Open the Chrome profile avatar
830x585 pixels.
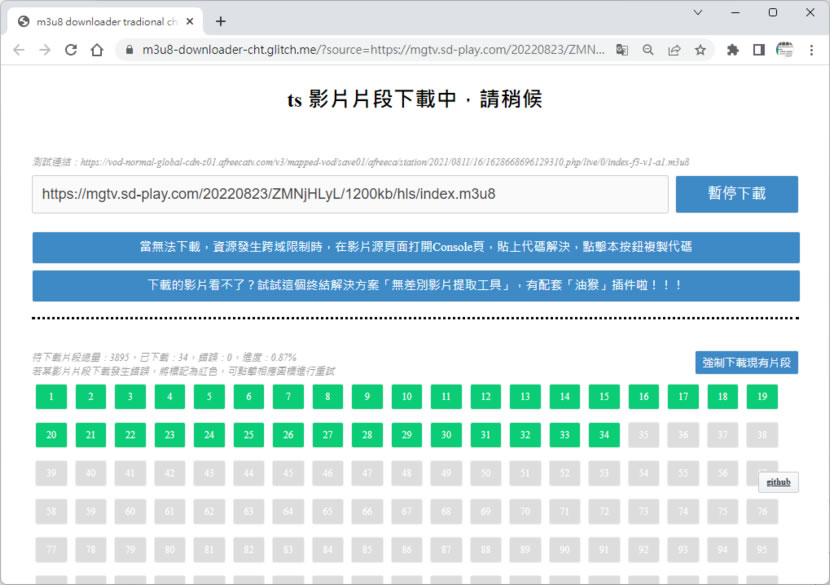[784, 50]
